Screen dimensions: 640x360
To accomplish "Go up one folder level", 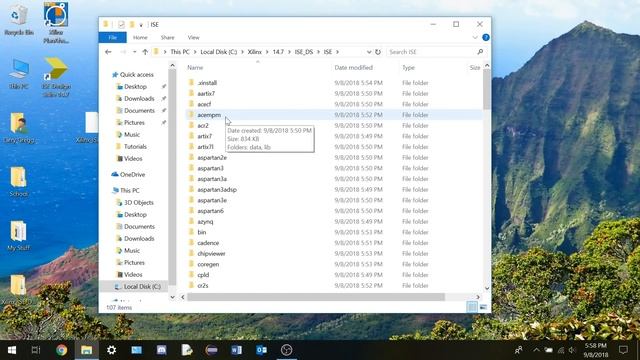I will [145, 52].
